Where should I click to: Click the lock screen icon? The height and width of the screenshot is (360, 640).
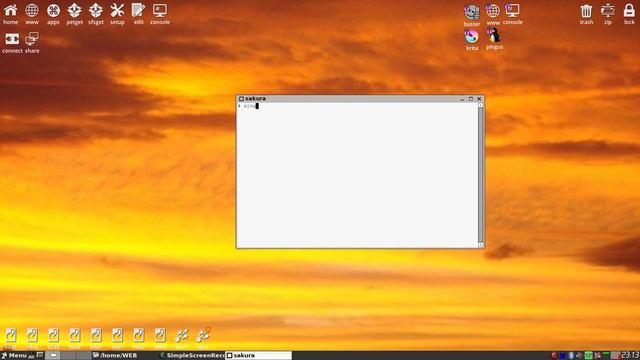[629, 14]
